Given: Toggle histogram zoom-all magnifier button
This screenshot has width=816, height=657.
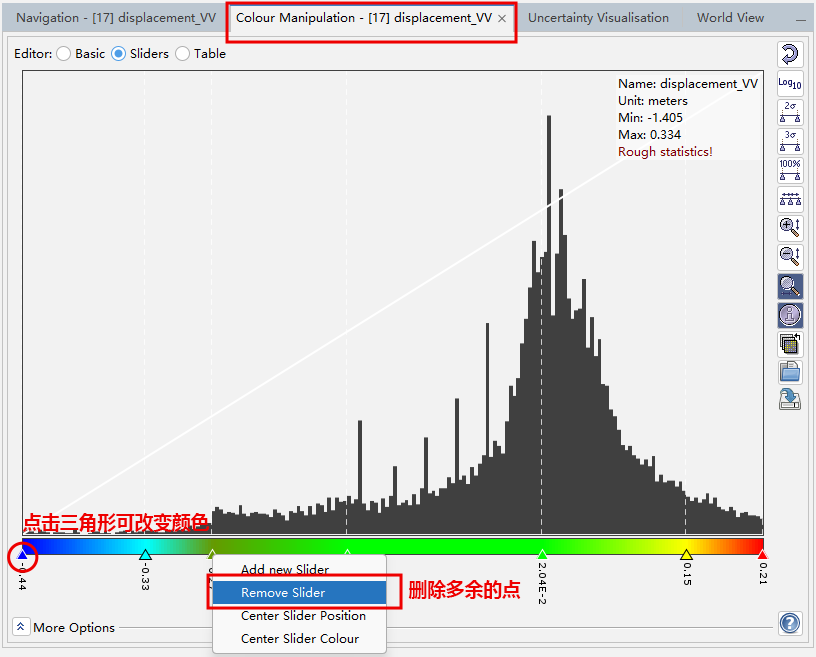Looking at the screenshot, I should click(x=789, y=286).
